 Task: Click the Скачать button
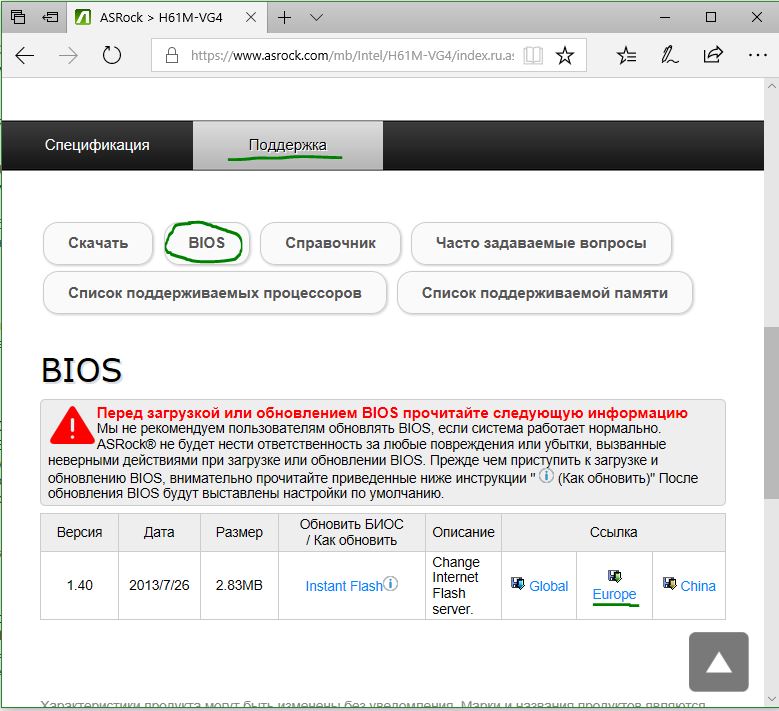pos(98,243)
